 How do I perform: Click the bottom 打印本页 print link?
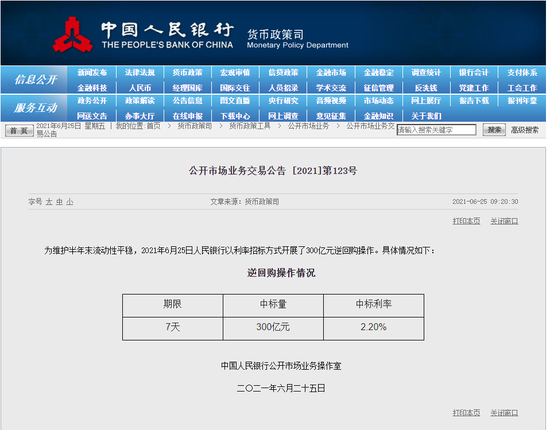(x=466, y=412)
